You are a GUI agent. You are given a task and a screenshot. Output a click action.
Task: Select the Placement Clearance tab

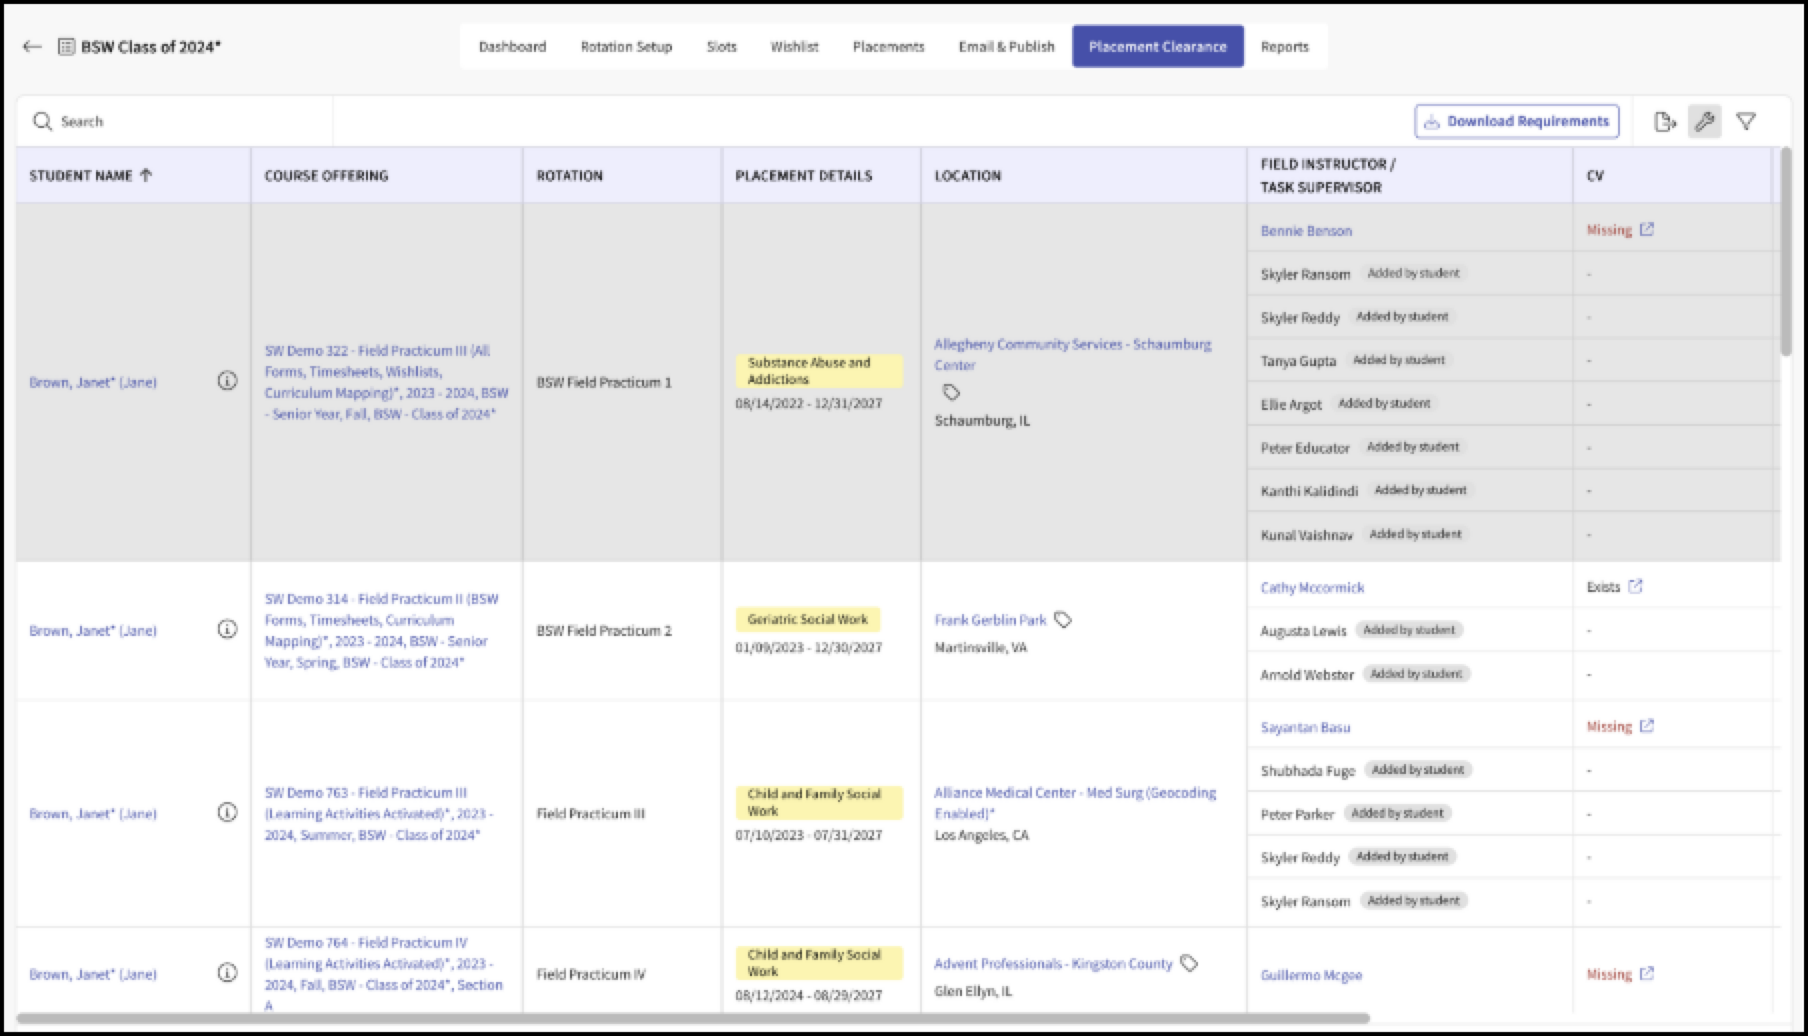pyautogui.click(x=1158, y=46)
